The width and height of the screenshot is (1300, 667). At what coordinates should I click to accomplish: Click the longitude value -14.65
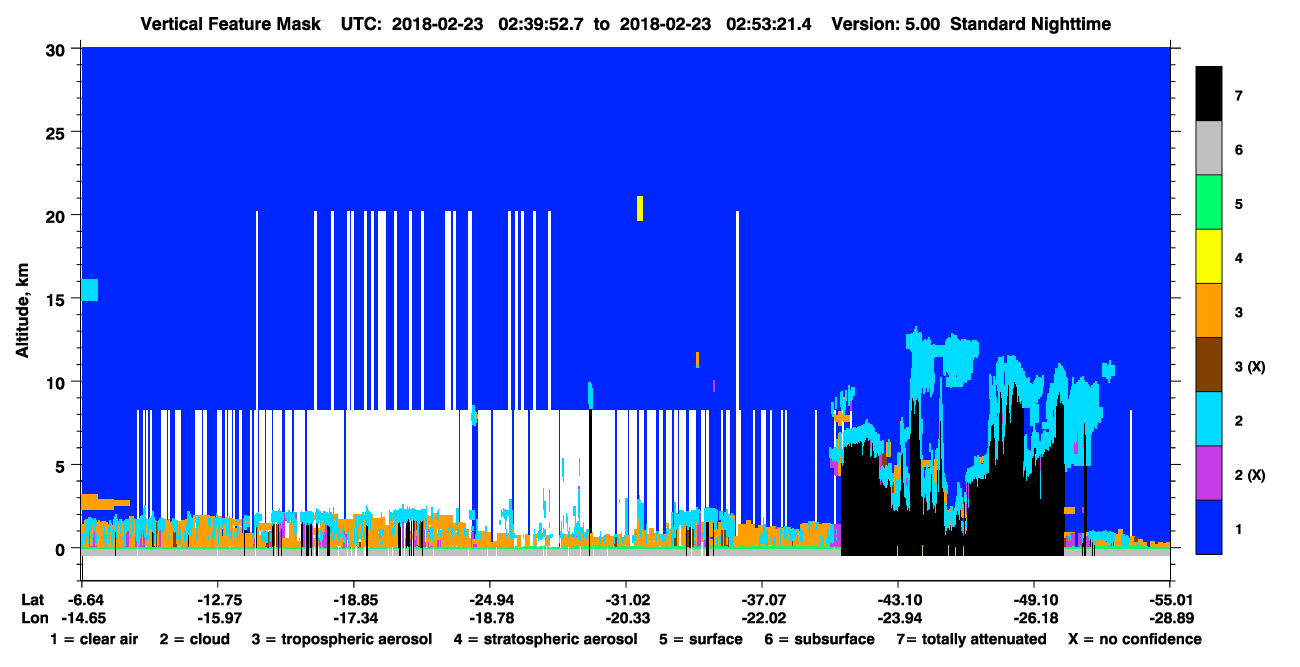click(x=82, y=618)
